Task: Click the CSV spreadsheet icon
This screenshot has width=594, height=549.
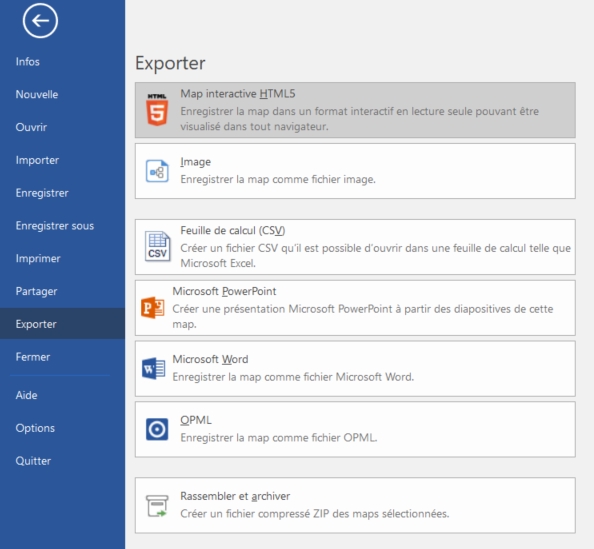Action: (x=157, y=247)
